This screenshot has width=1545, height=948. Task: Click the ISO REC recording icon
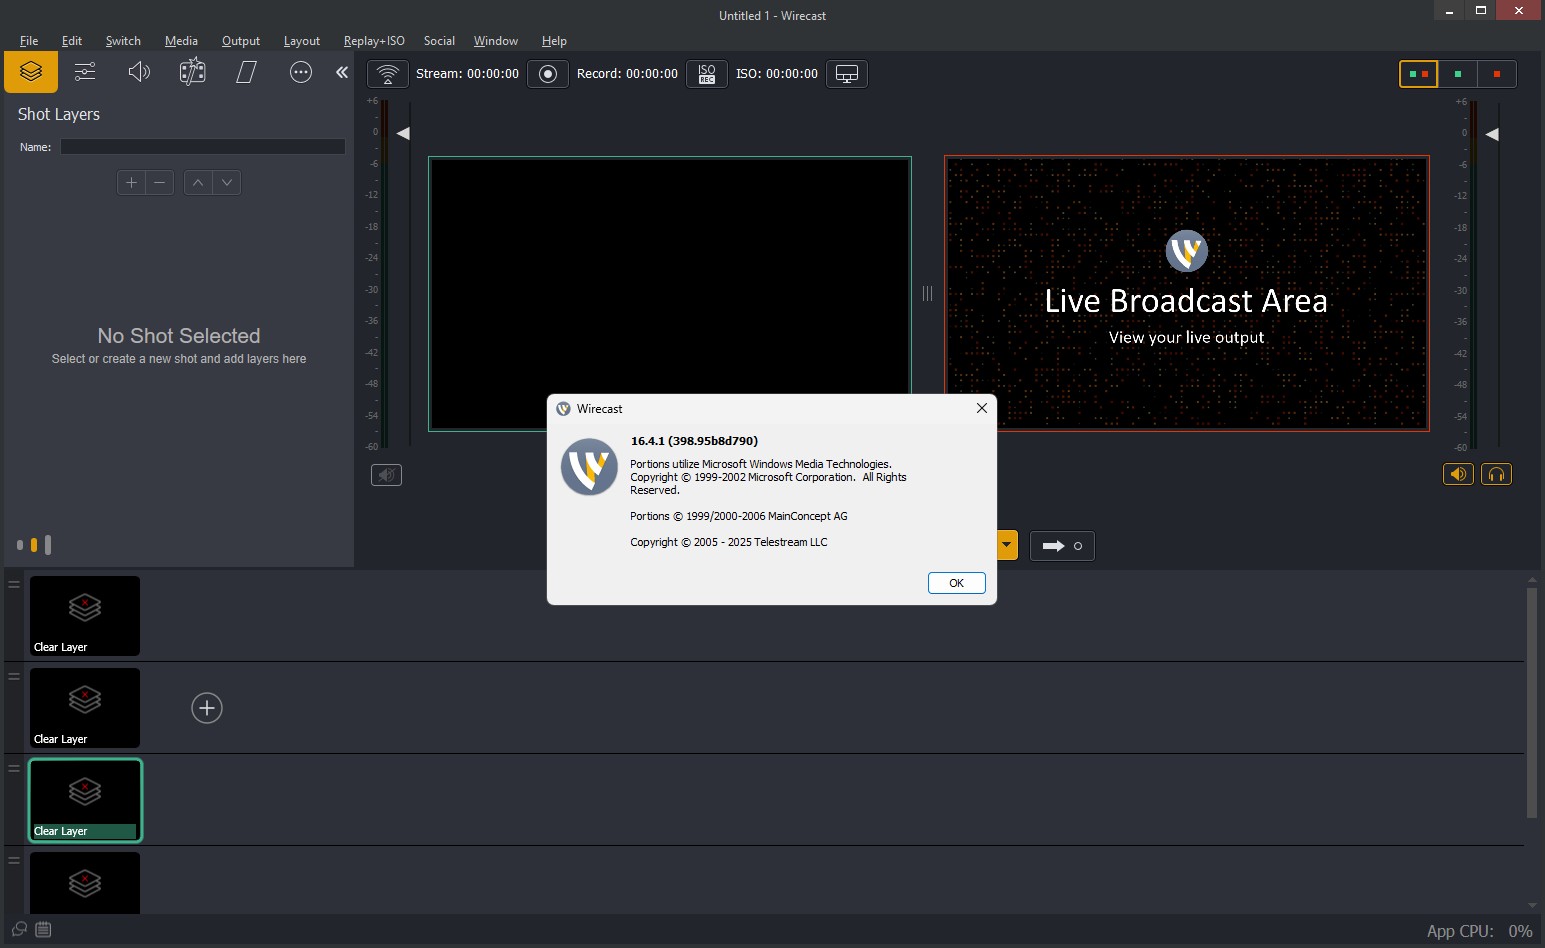[707, 74]
